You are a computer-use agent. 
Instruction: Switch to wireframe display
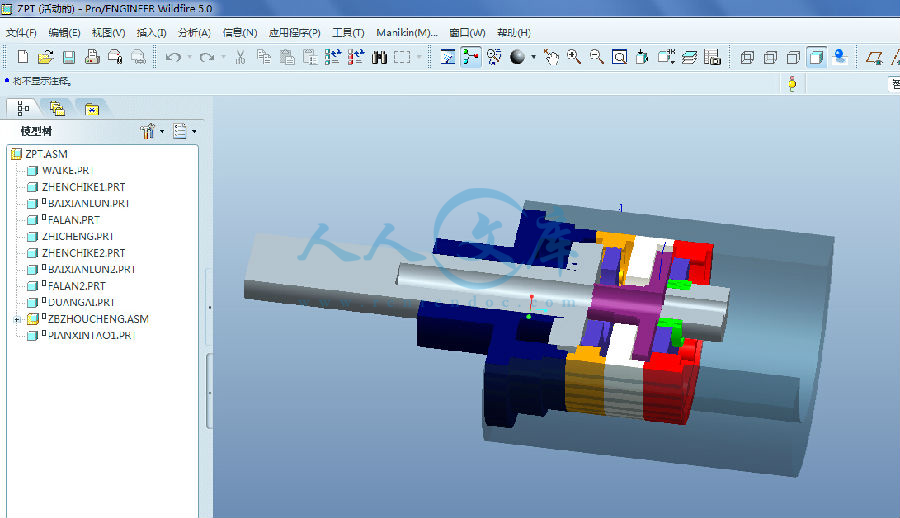tap(747, 57)
